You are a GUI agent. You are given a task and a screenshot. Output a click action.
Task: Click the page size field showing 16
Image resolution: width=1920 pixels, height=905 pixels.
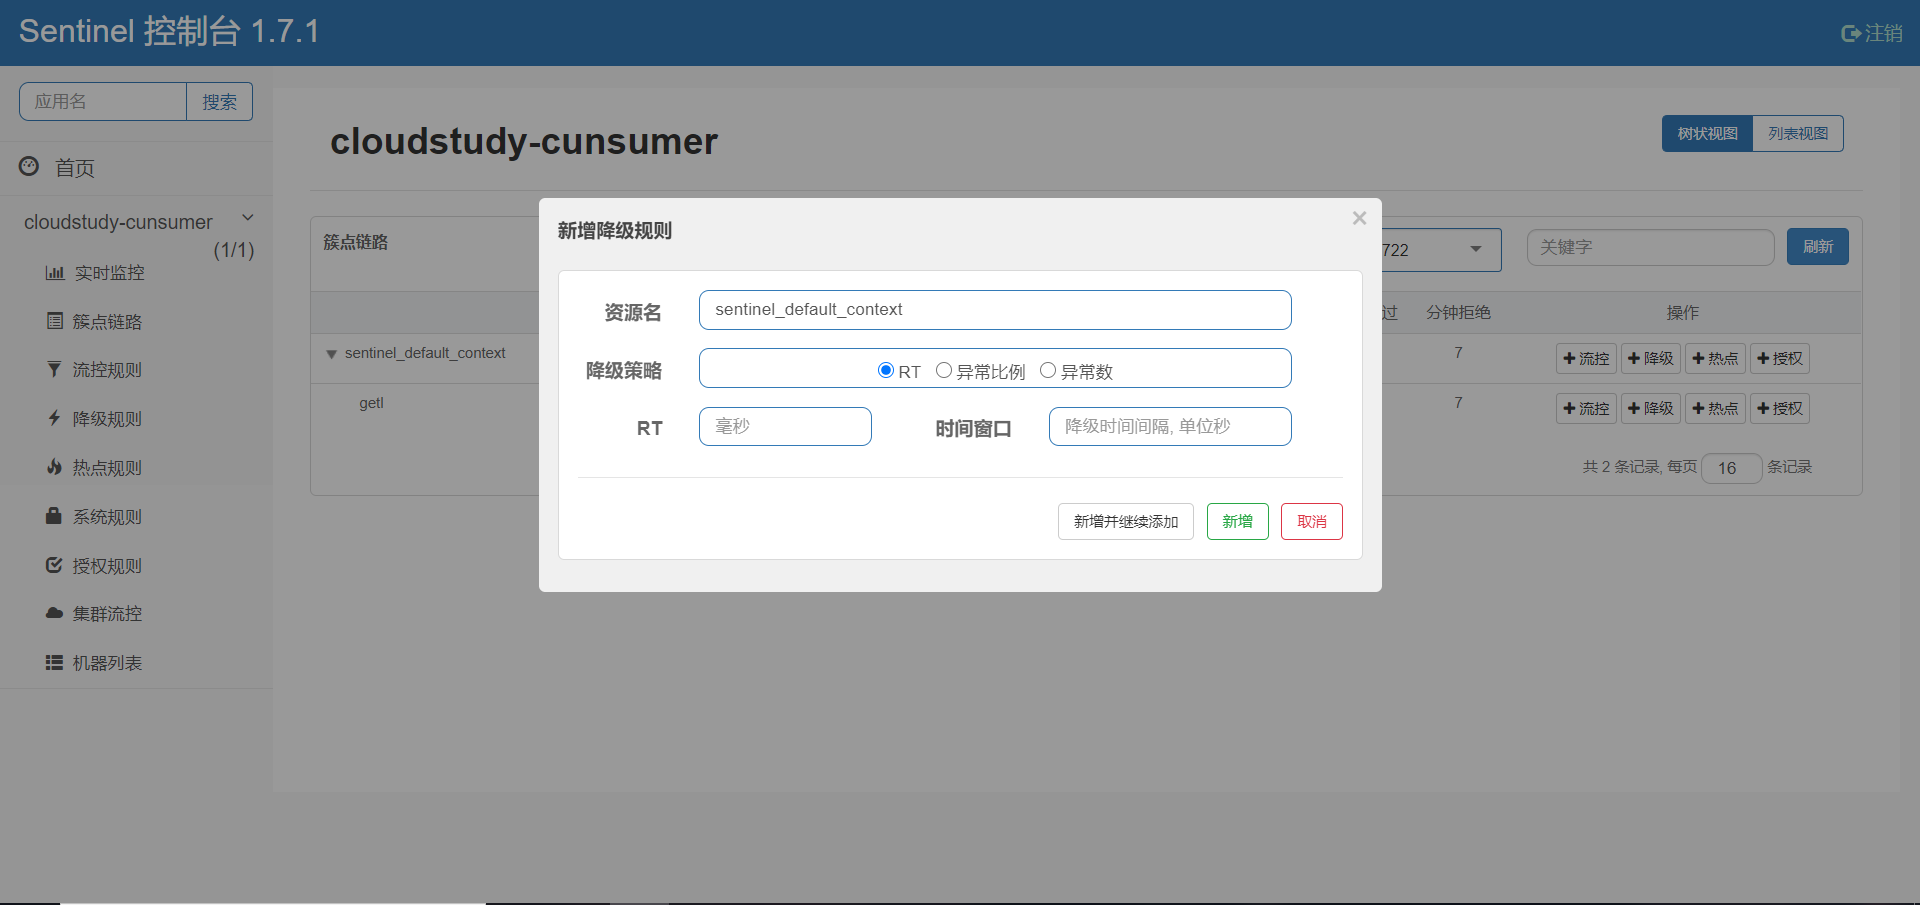[x=1732, y=468]
